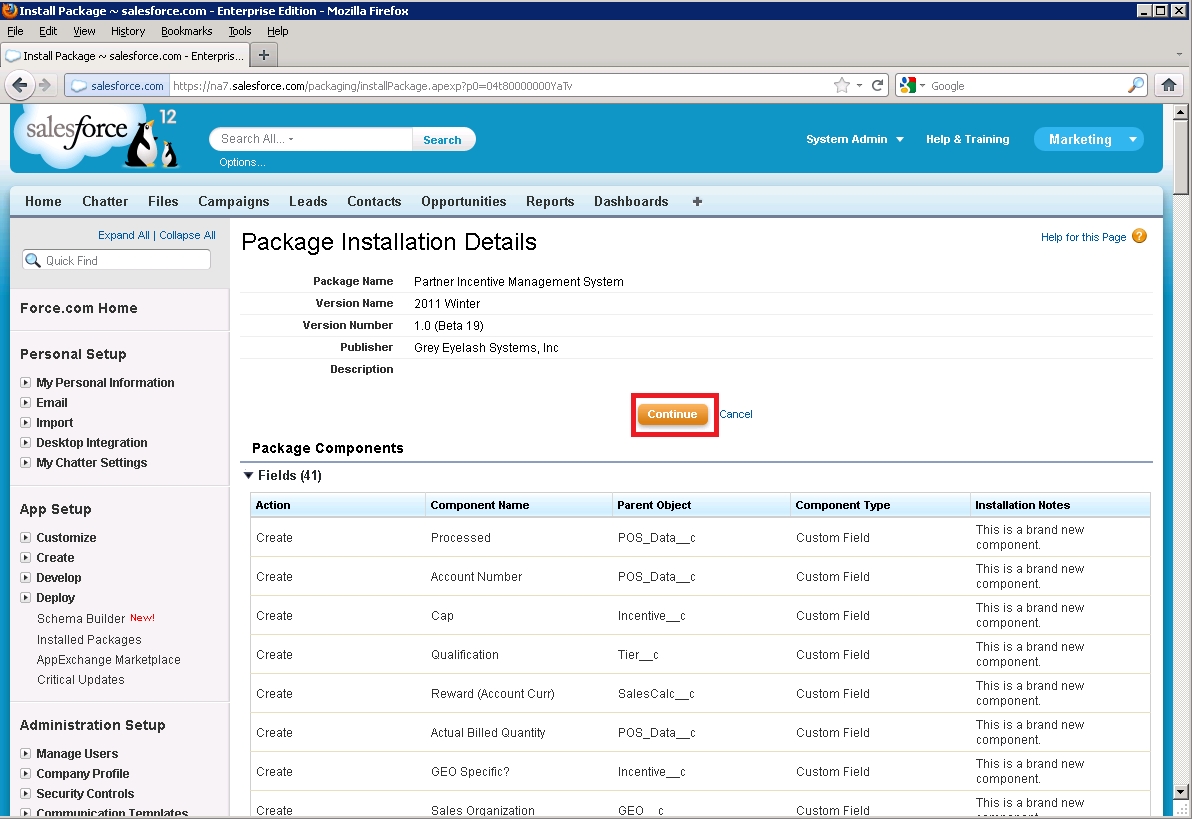Click the browser back arrow button
This screenshot has height=819, width=1192.
coord(20,86)
